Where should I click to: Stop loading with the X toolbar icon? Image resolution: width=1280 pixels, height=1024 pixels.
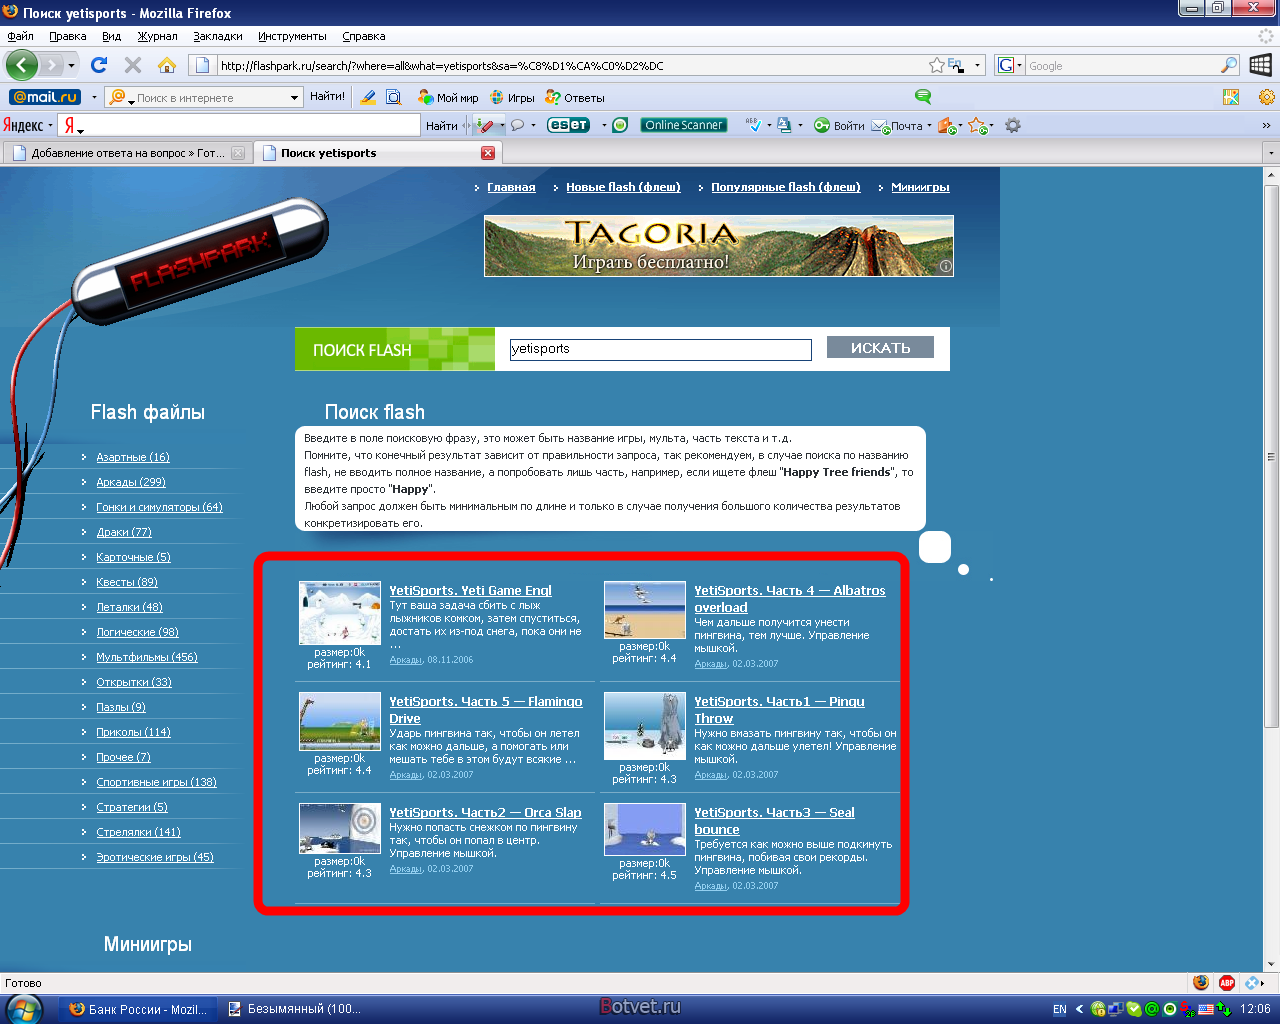133,65
